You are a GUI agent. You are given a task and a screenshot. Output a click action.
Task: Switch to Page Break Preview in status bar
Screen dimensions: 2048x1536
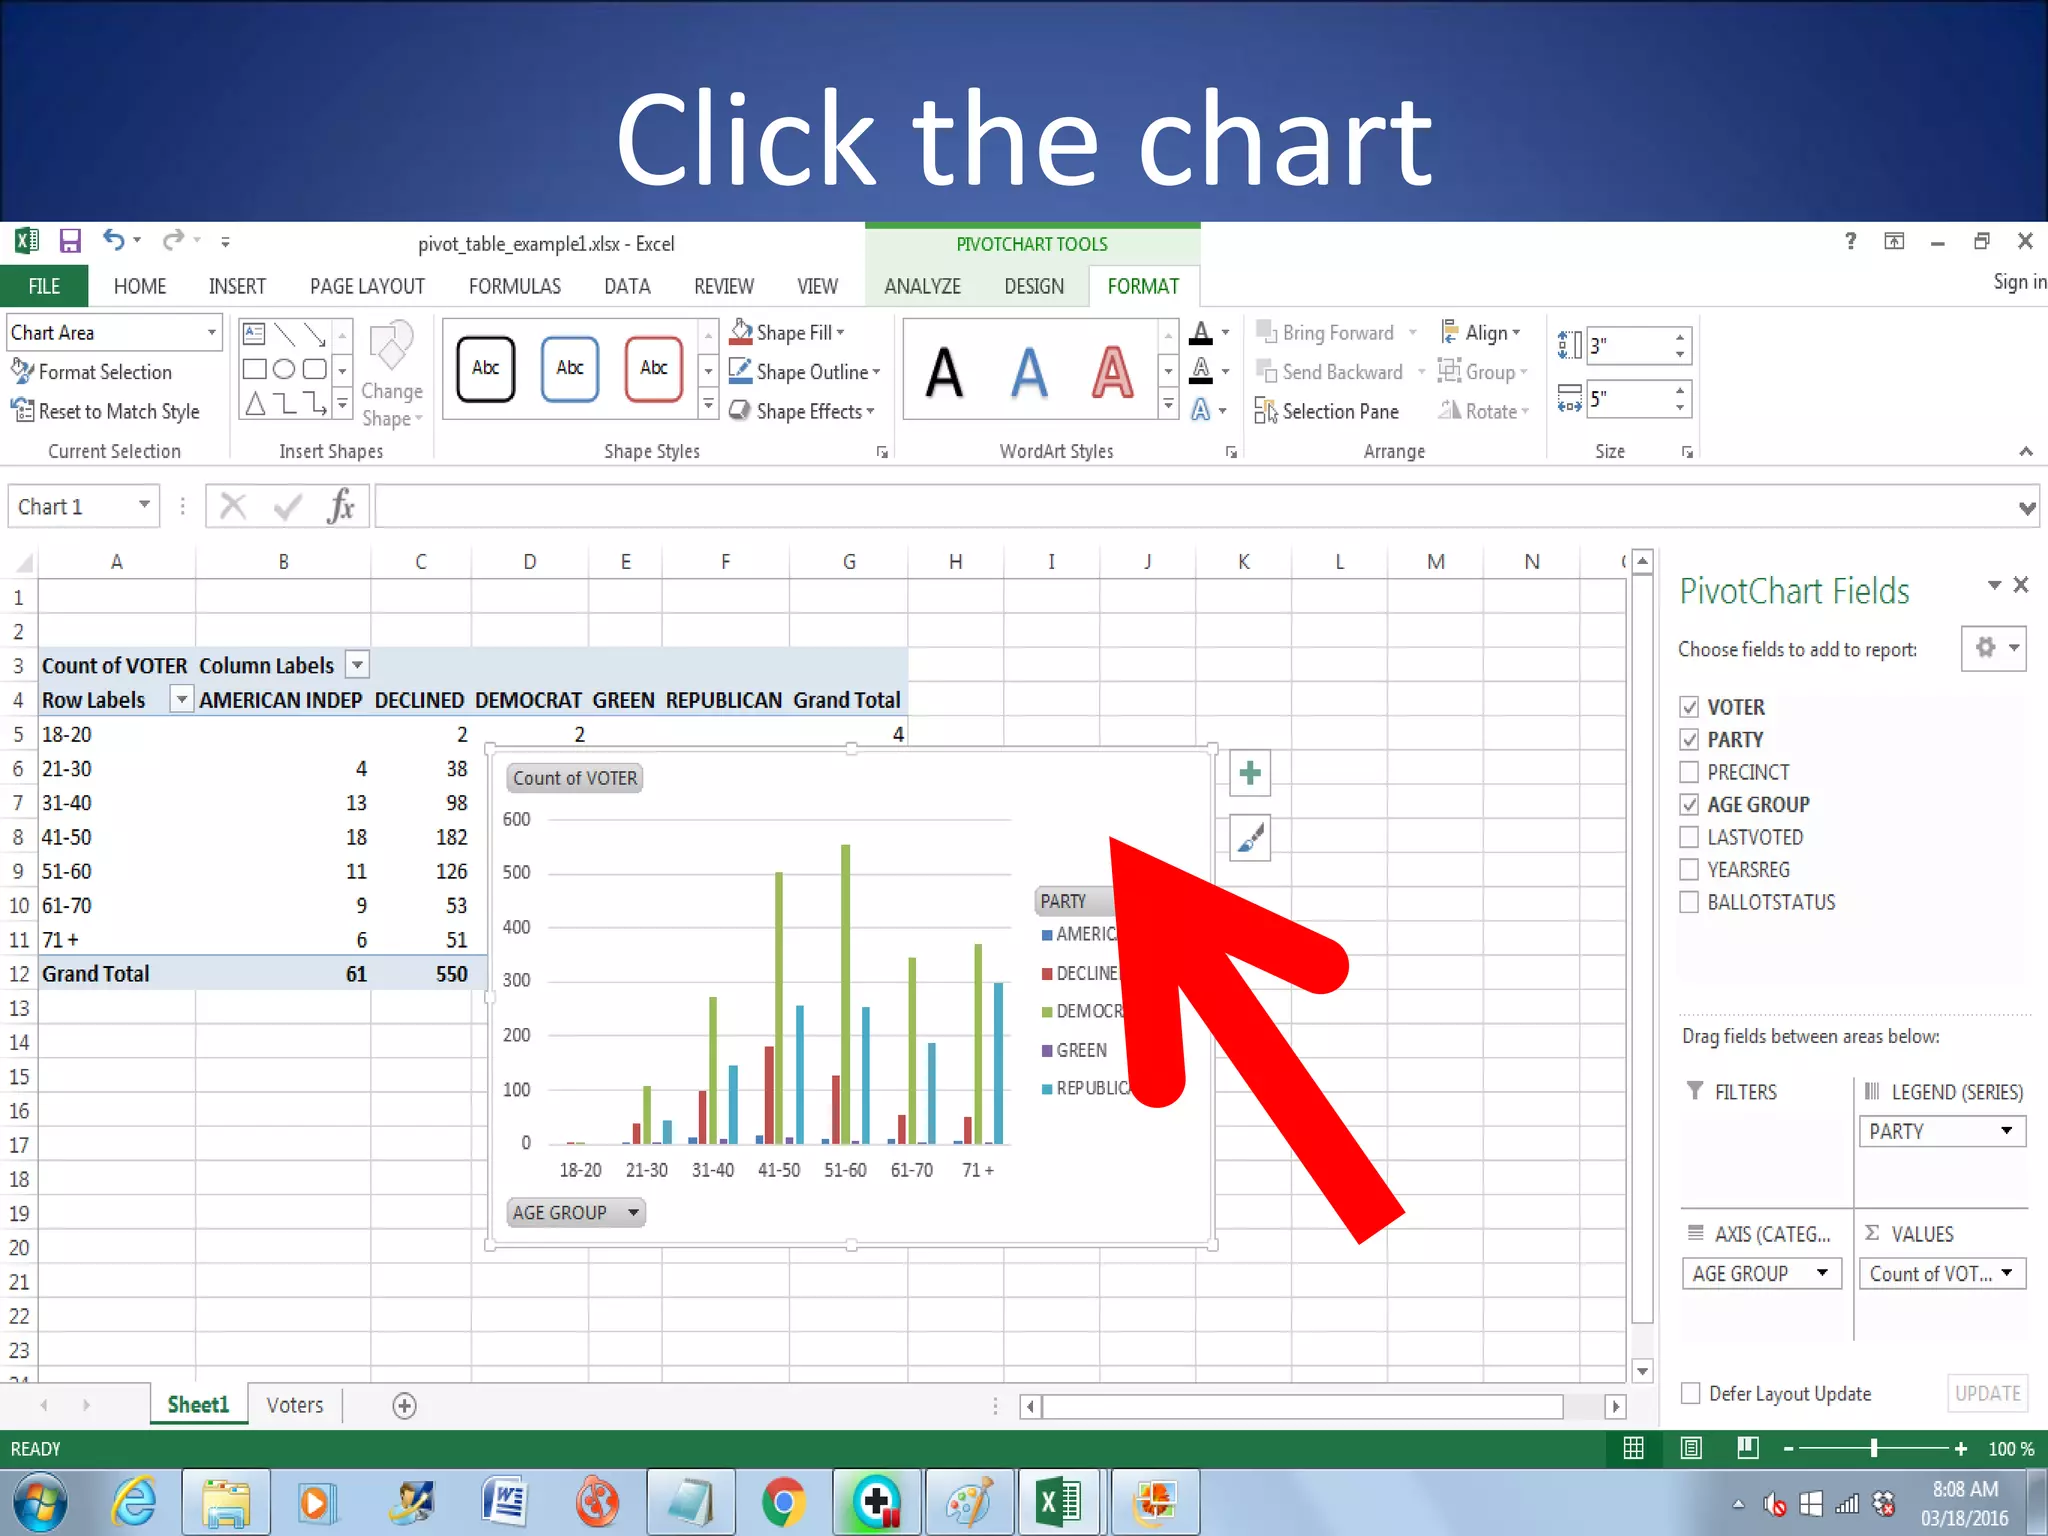click(1748, 1448)
